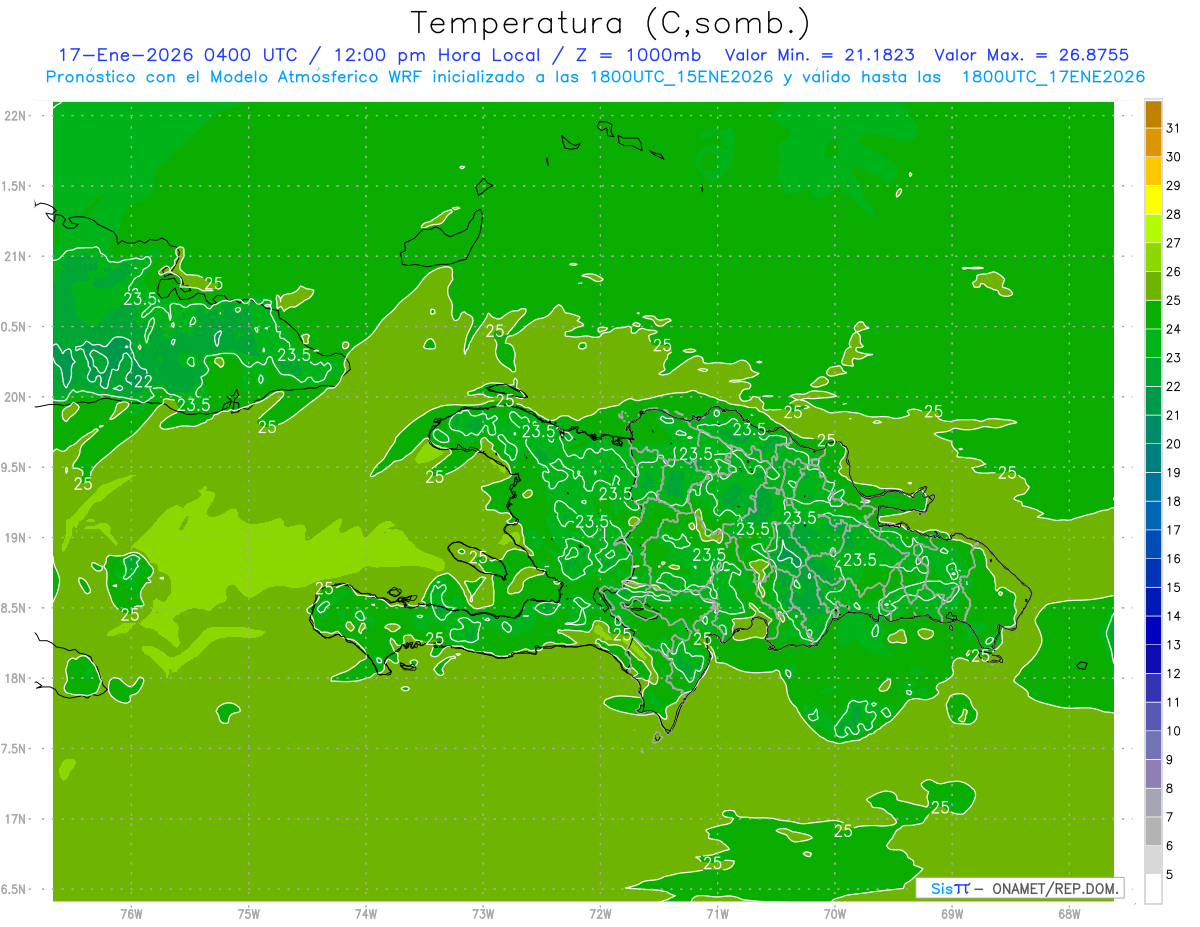
Task: Click the "21N" latitude axis label
Action: click(15, 257)
